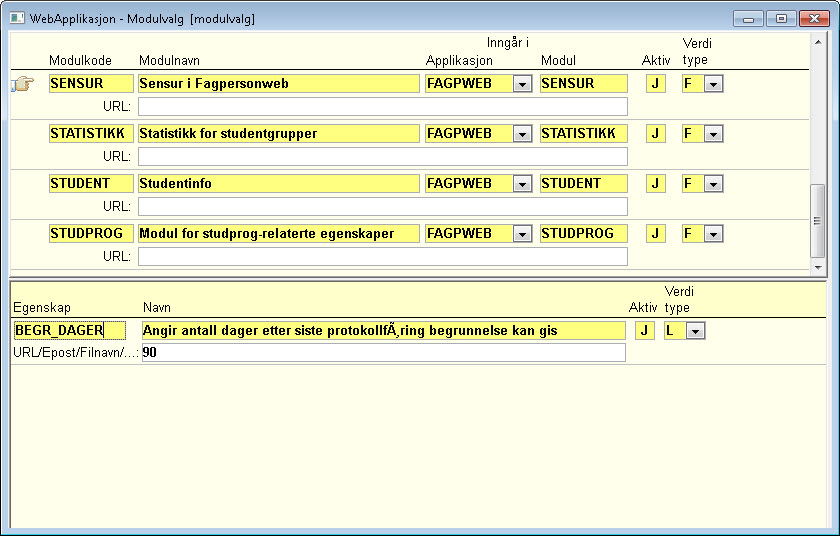Select the 'Sensur i Fagpersonweb' Modulnavn field
This screenshot has height=536, width=840.
(279, 84)
